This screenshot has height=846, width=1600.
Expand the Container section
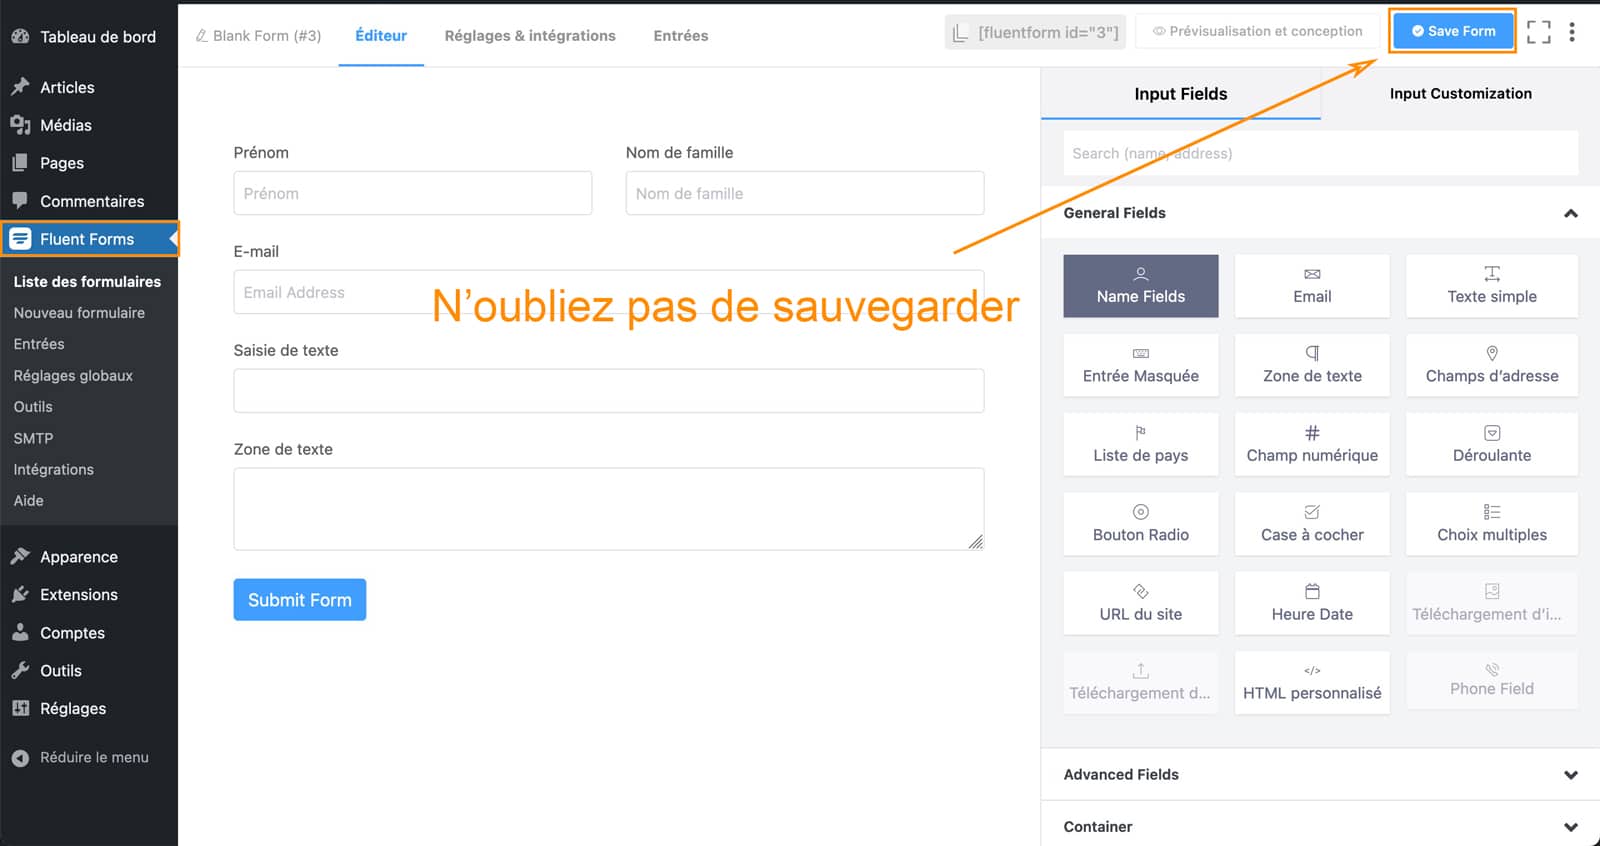1320,826
